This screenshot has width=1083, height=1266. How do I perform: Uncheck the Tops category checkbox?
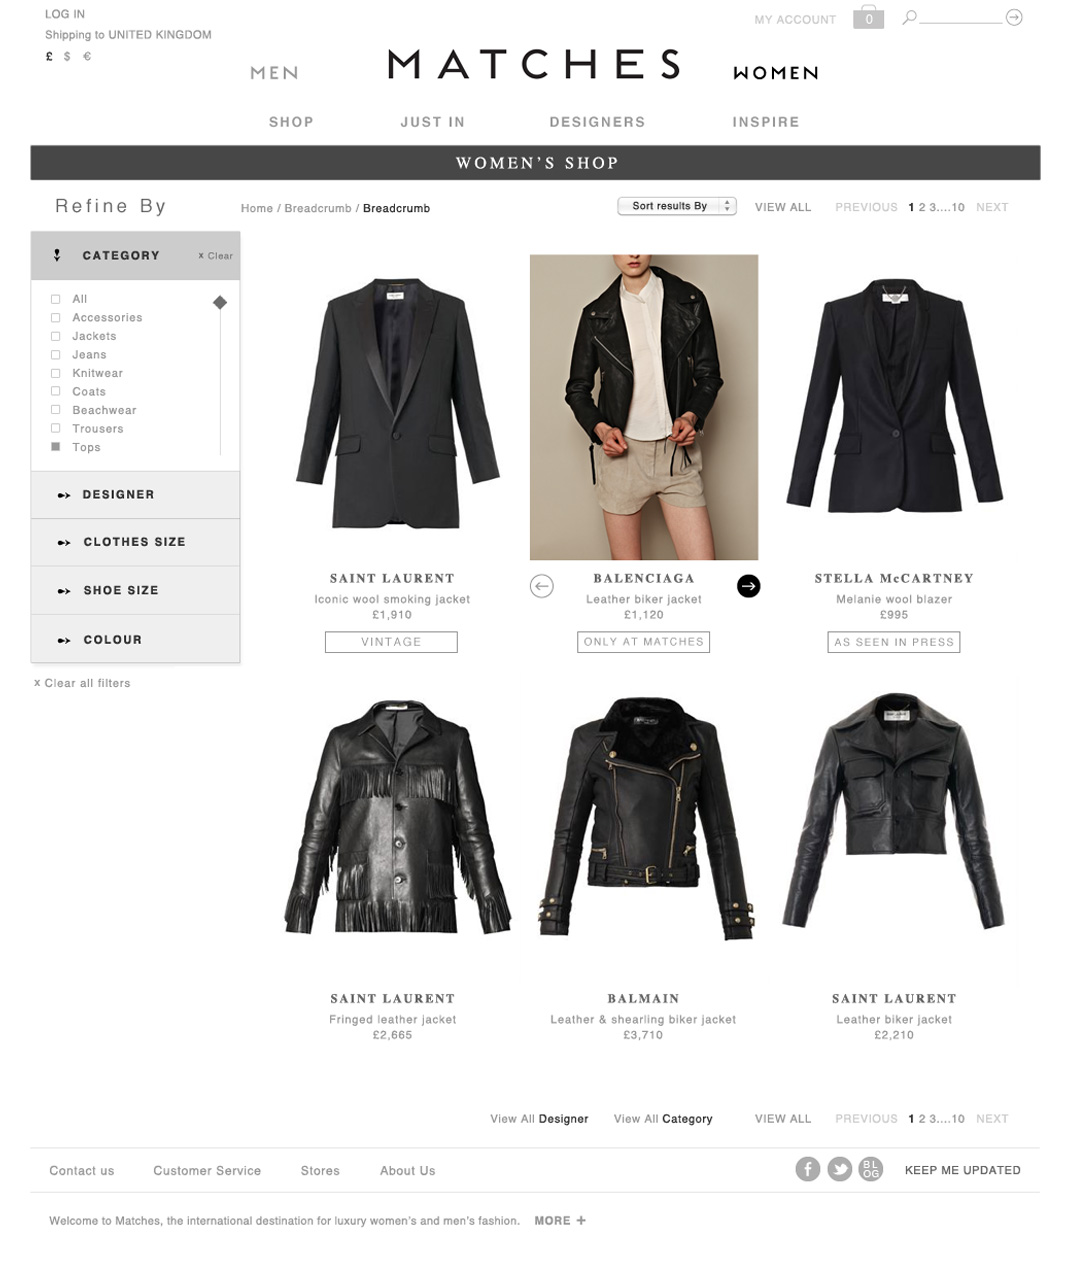[x=56, y=447]
